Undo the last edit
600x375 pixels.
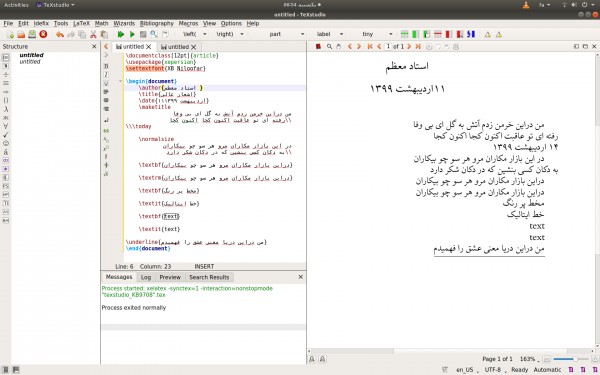(60, 34)
